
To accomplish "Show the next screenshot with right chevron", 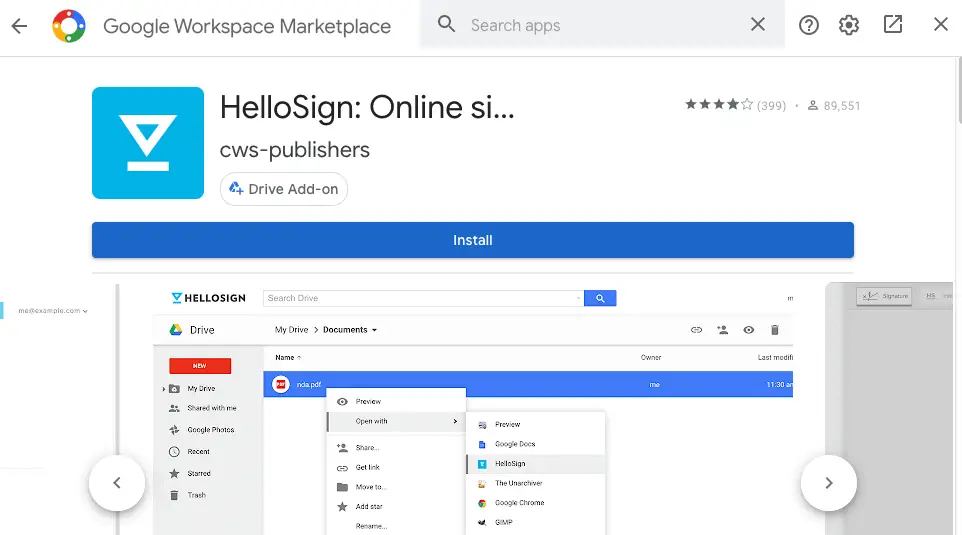I will coord(828,483).
